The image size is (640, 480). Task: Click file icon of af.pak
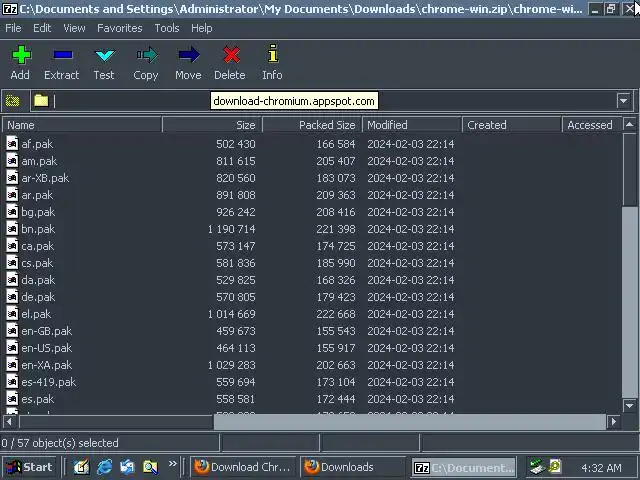point(12,144)
